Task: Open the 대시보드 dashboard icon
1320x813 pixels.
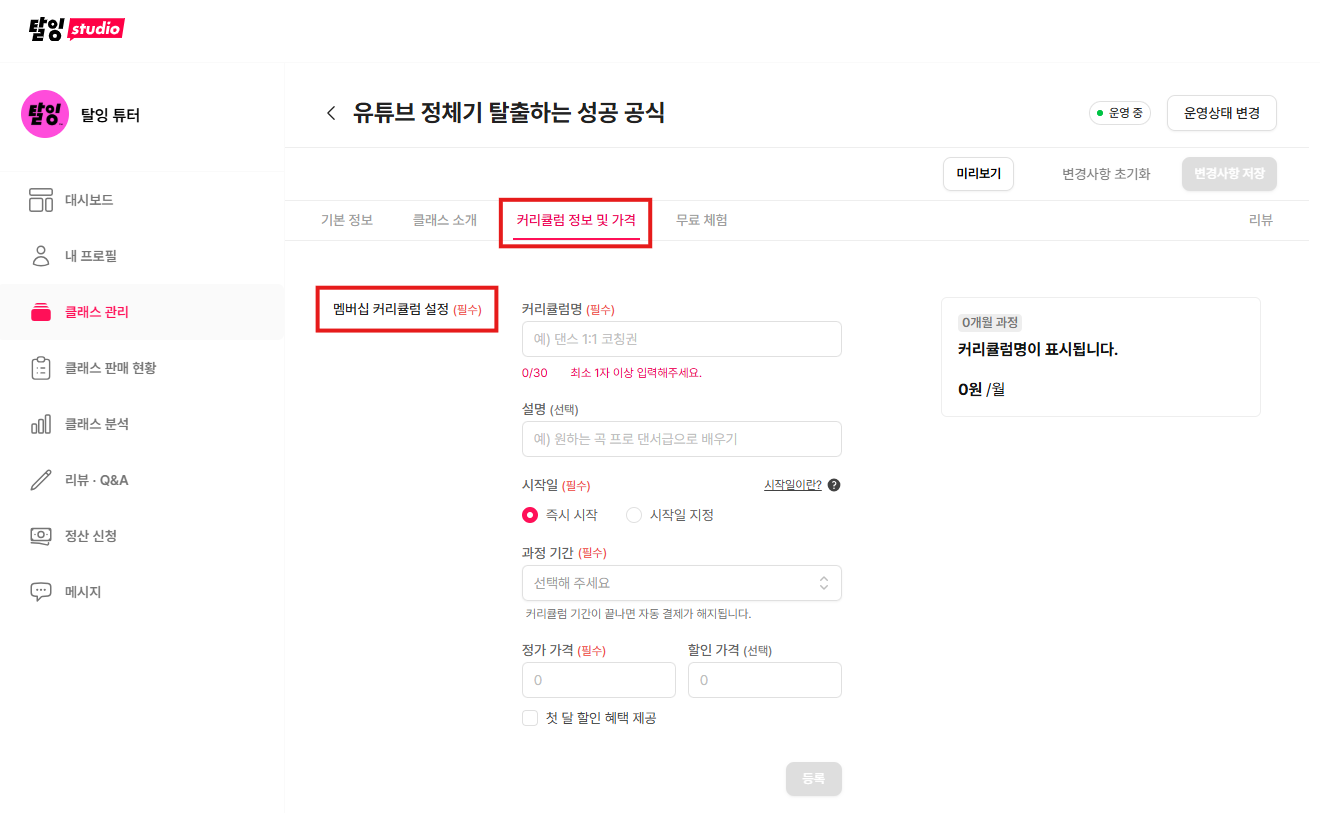Action: [x=41, y=200]
